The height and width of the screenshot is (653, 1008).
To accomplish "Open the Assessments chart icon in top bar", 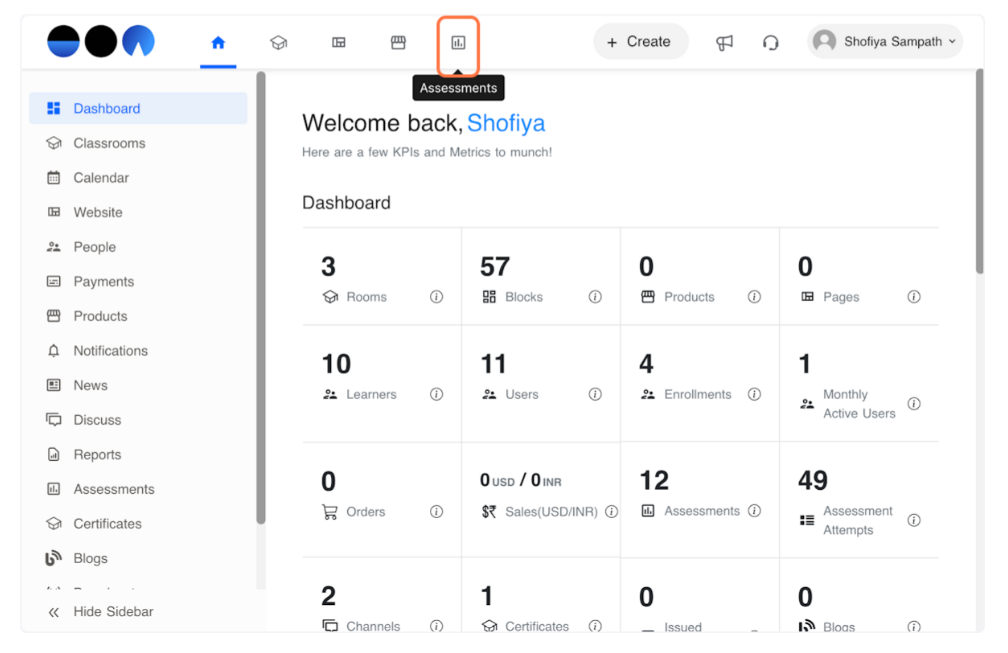I will coord(458,42).
